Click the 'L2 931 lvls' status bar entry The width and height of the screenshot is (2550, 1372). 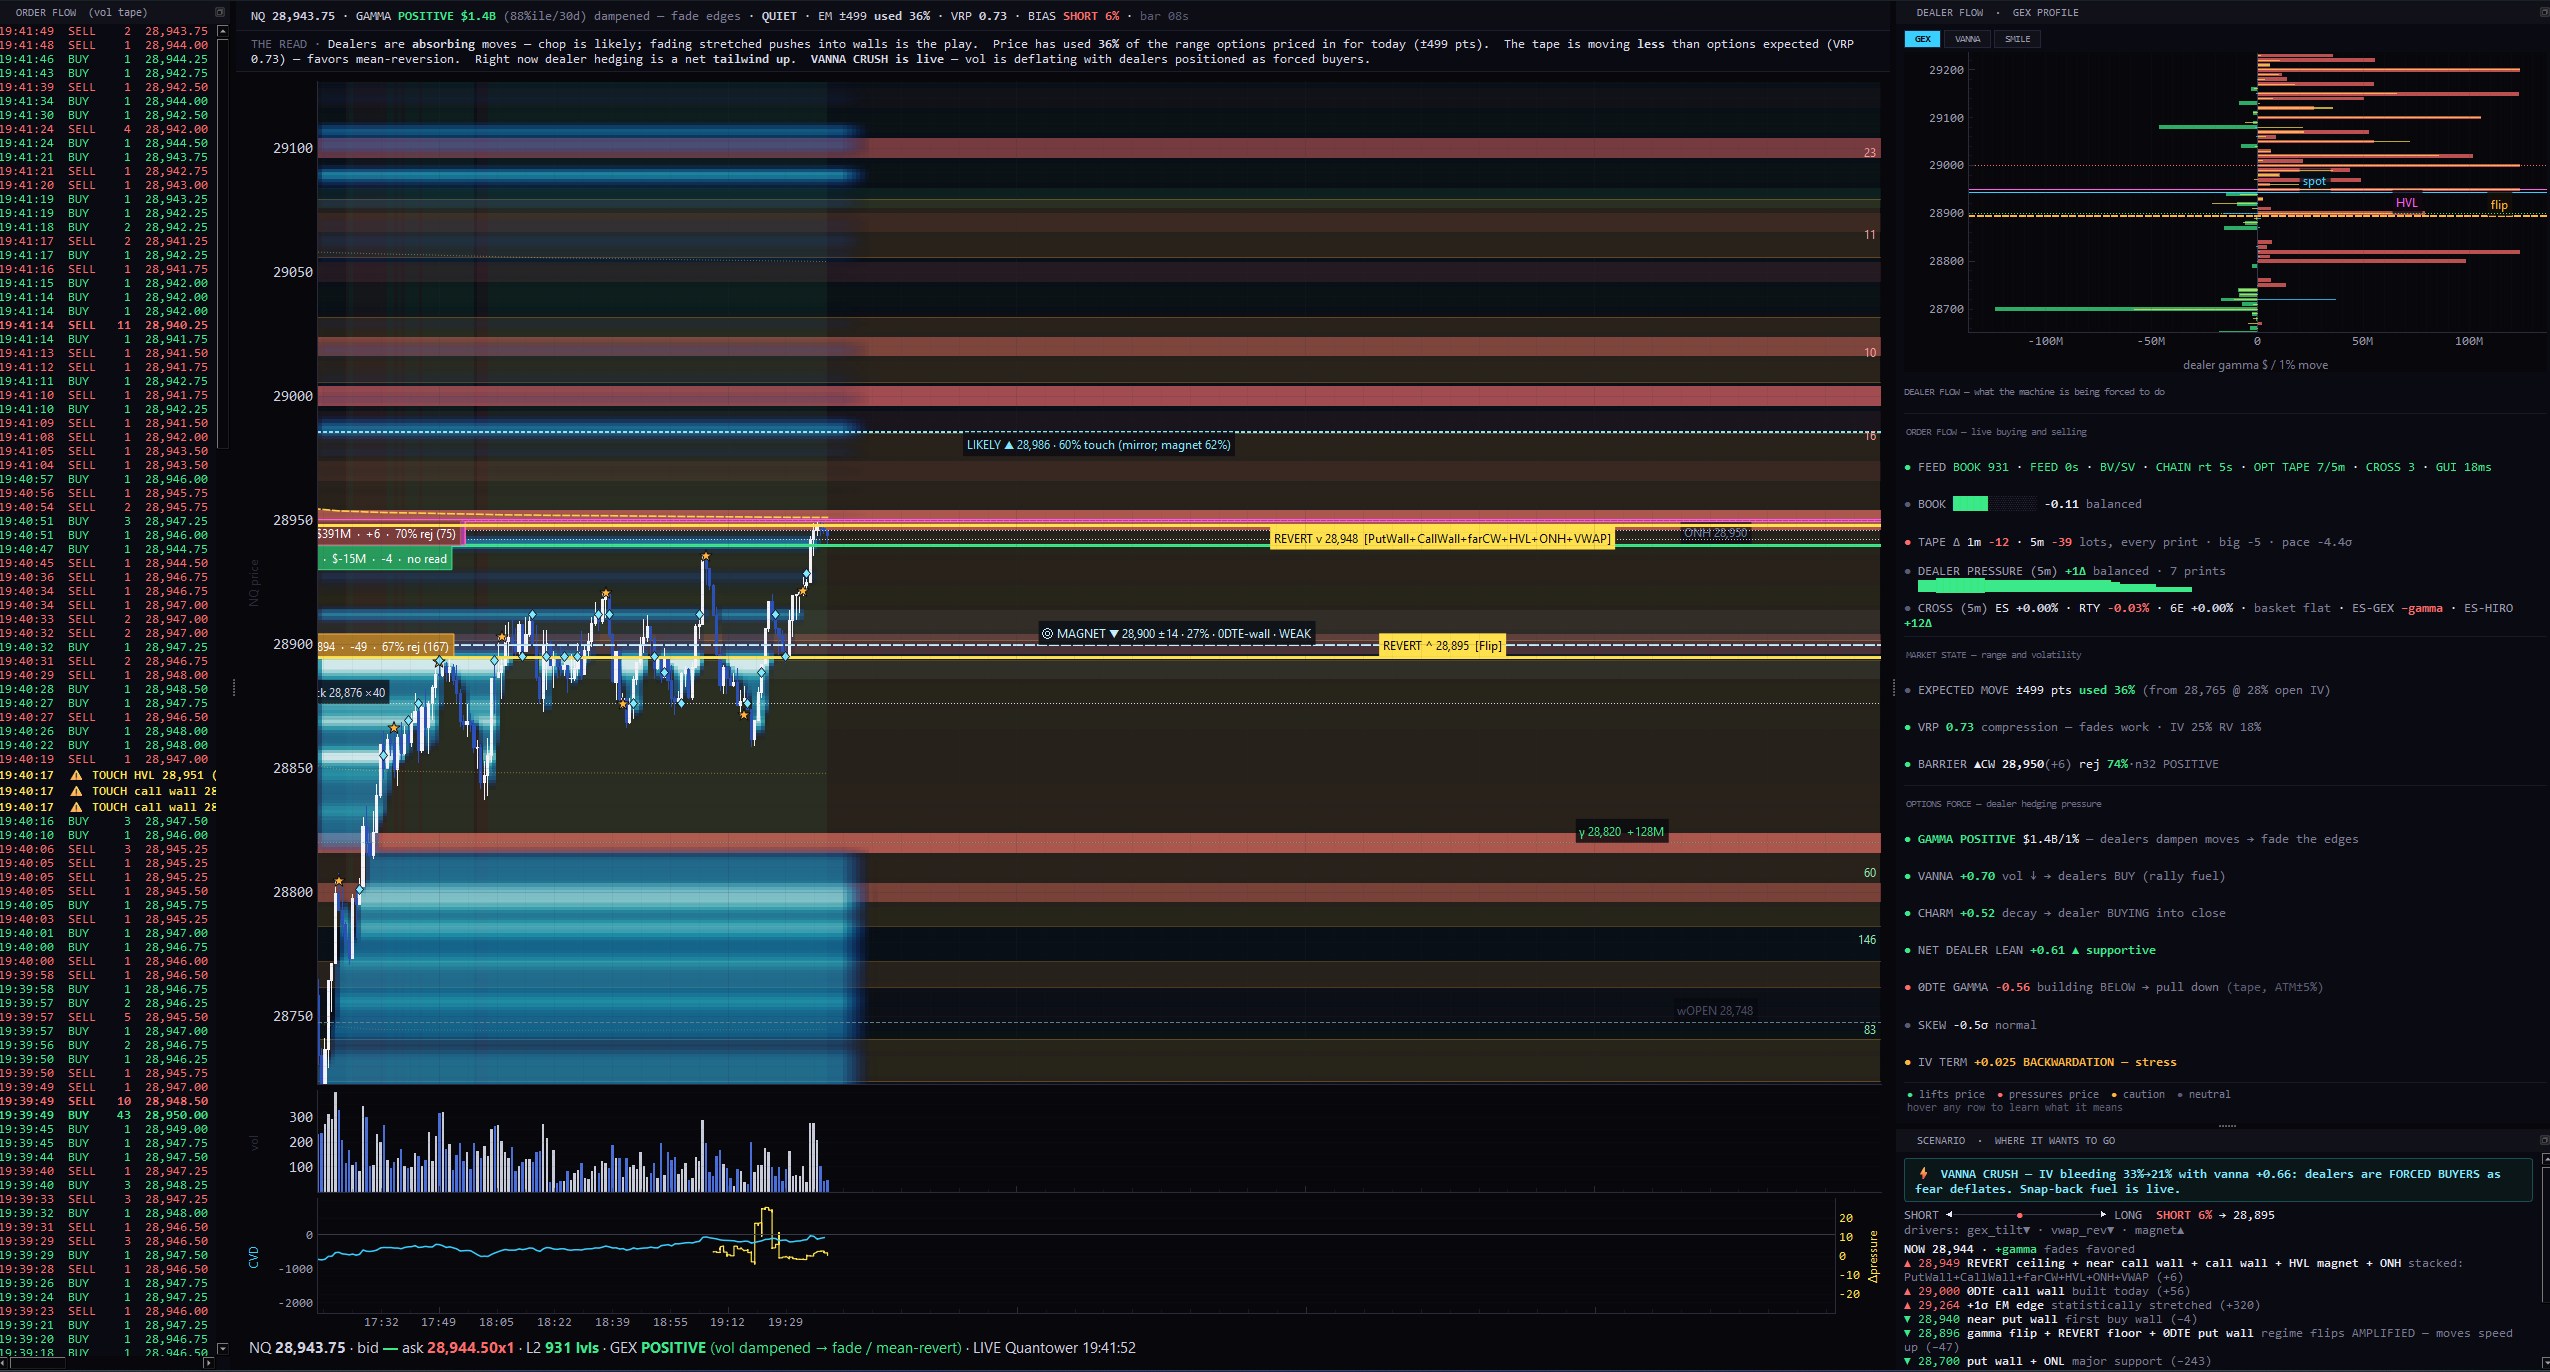pyautogui.click(x=562, y=1348)
